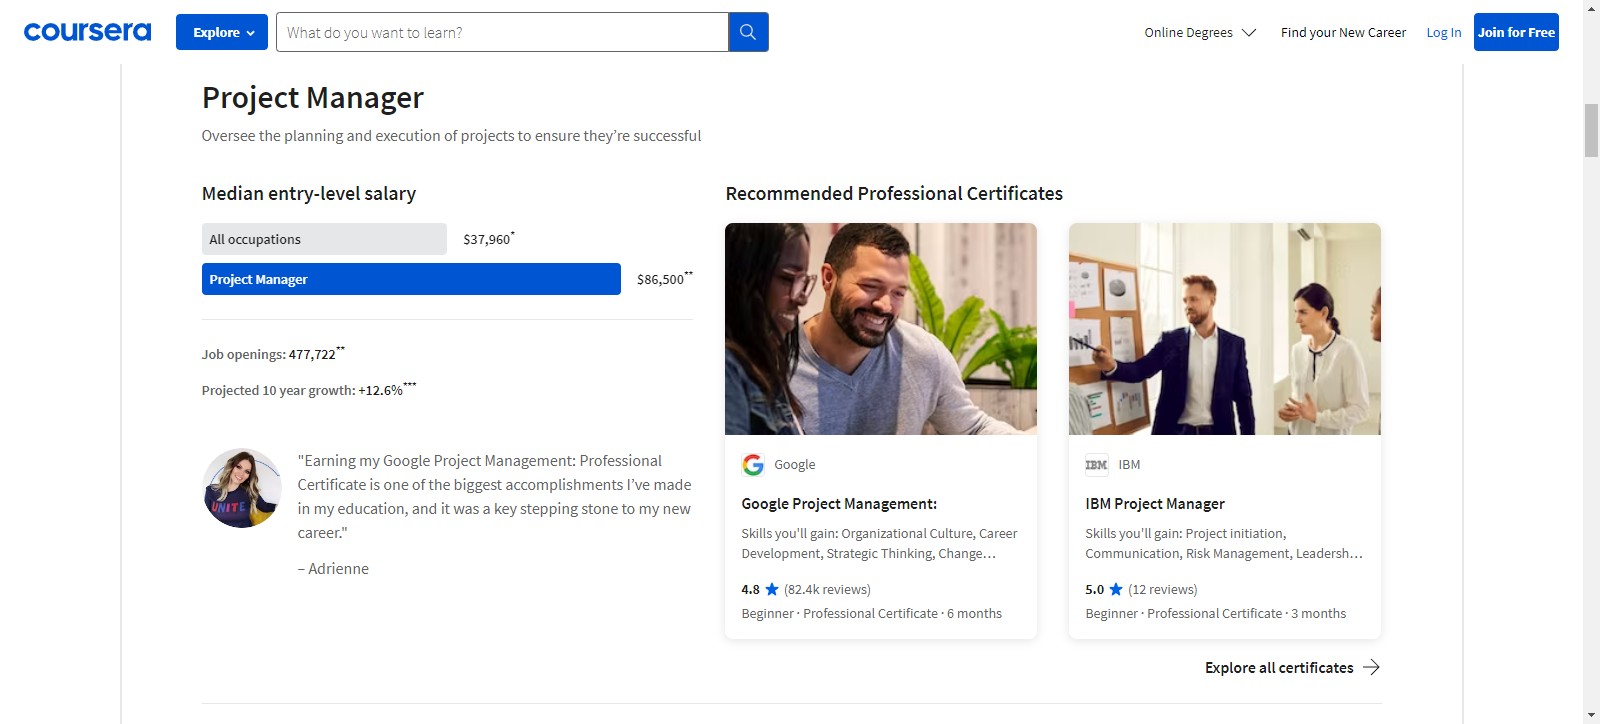
Task: Click the Find your New Career menu item
Action: click(1343, 32)
